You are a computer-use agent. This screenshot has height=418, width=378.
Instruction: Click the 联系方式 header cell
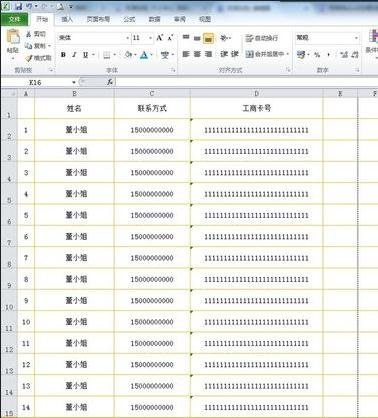tap(152, 108)
